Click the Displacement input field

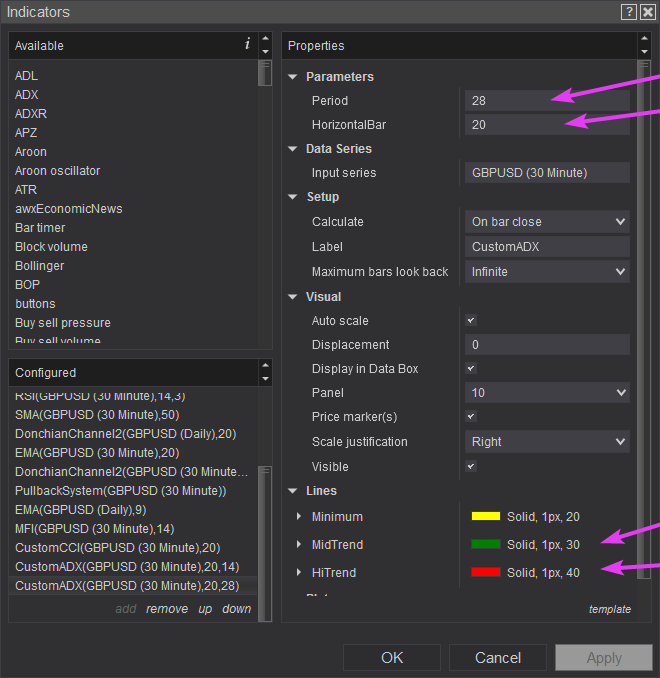point(547,345)
